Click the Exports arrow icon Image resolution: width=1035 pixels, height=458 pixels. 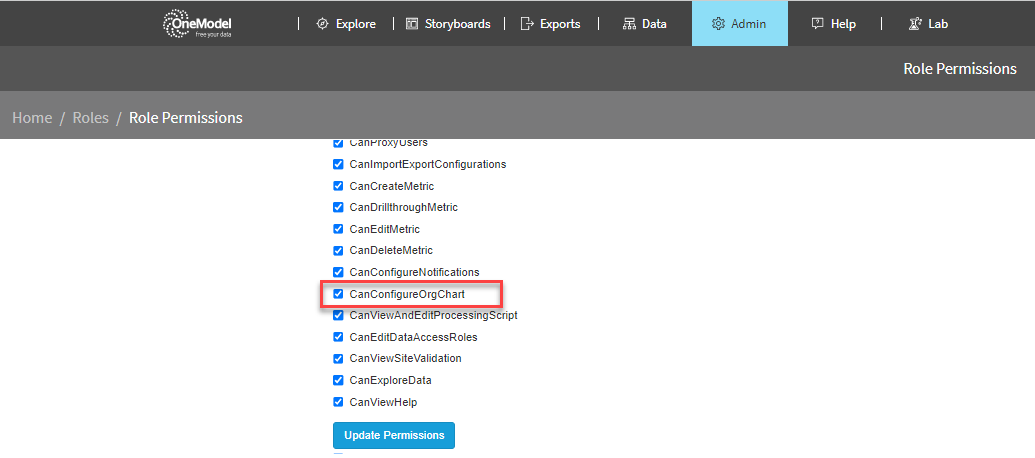tap(527, 24)
